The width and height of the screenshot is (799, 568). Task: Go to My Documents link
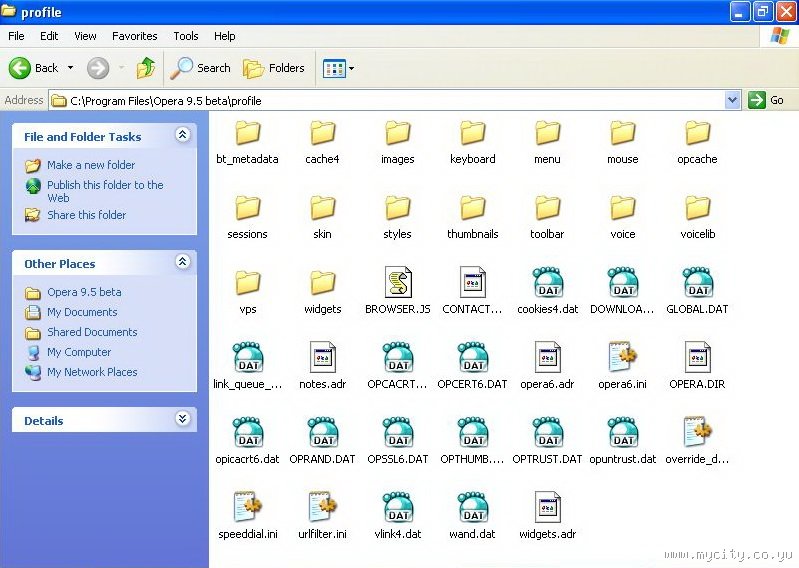pyautogui.click(x=82, y=312)
